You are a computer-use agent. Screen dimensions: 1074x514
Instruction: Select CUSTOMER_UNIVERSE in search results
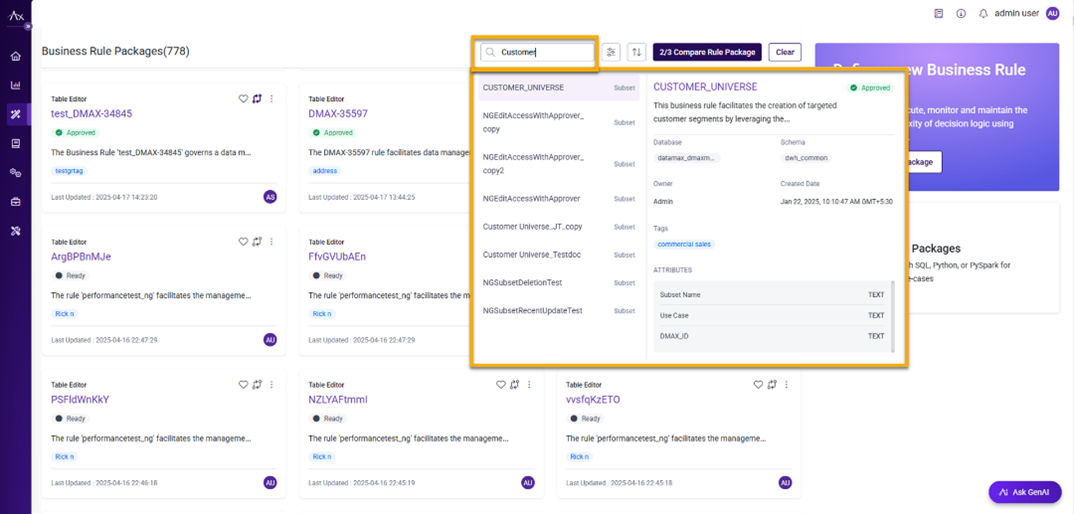523,88
